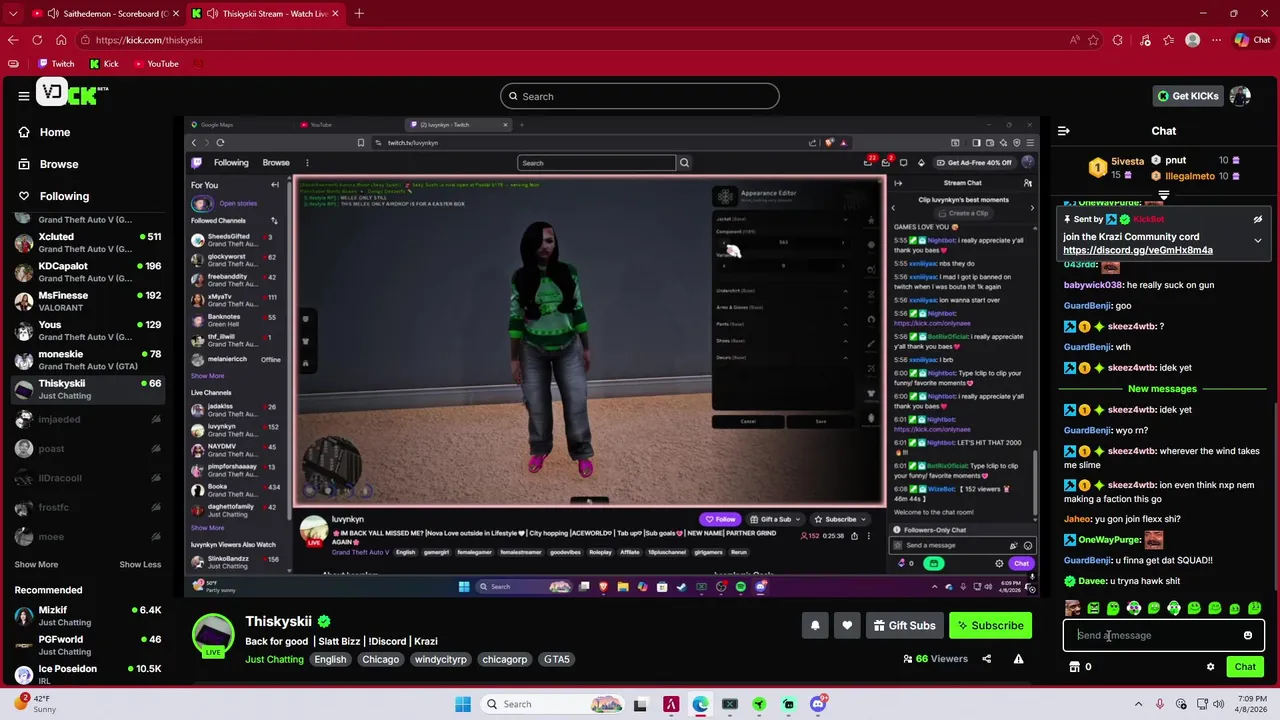Expand the pinned message chevron
Screen dimensions: 1280x720
[x=1258, y=241]
